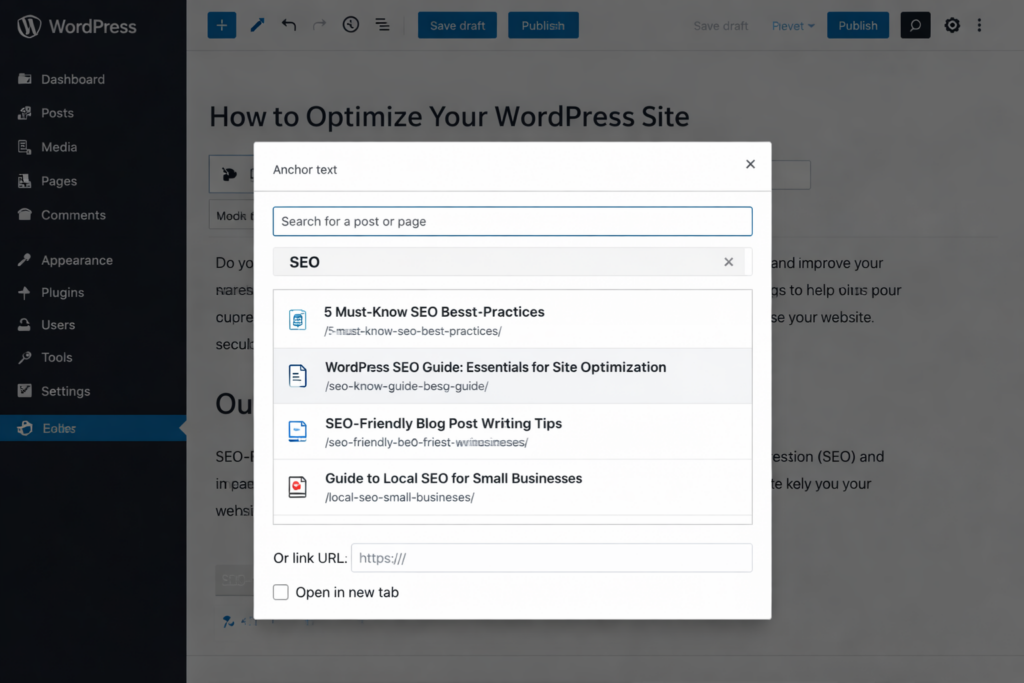The image size is (1024, 683).
Task: Click the WordPress logo icon
Action: [29, 26]
